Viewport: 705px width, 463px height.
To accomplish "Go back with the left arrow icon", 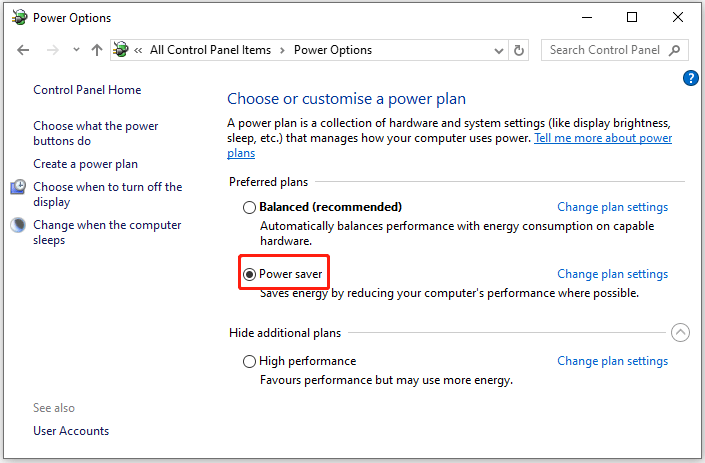I will tap(23, 50).
